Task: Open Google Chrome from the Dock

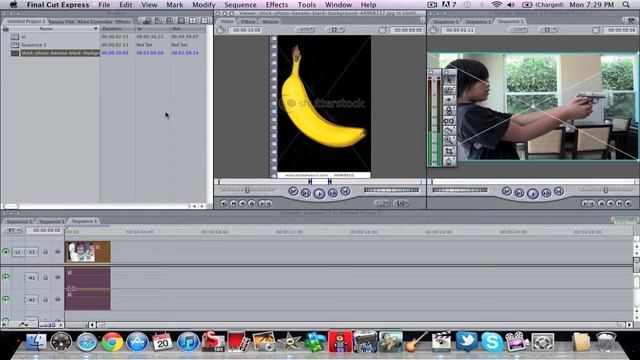Action: (112, 342)
